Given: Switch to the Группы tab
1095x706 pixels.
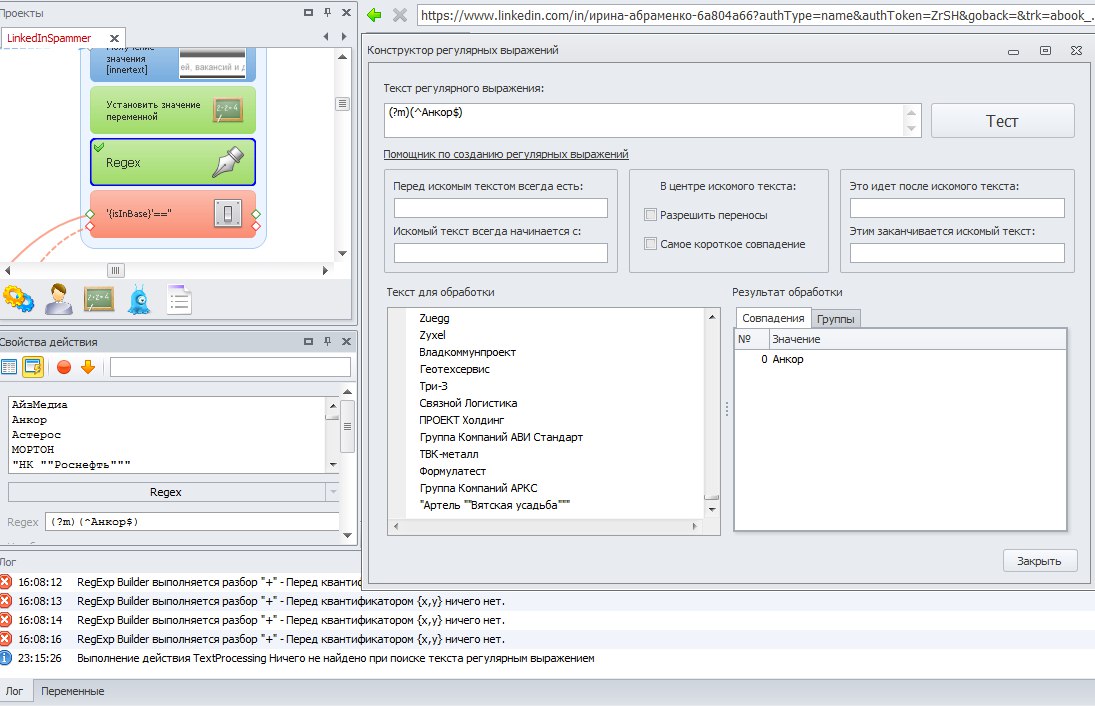Looking at the screenshot, I should pos(835,319).
